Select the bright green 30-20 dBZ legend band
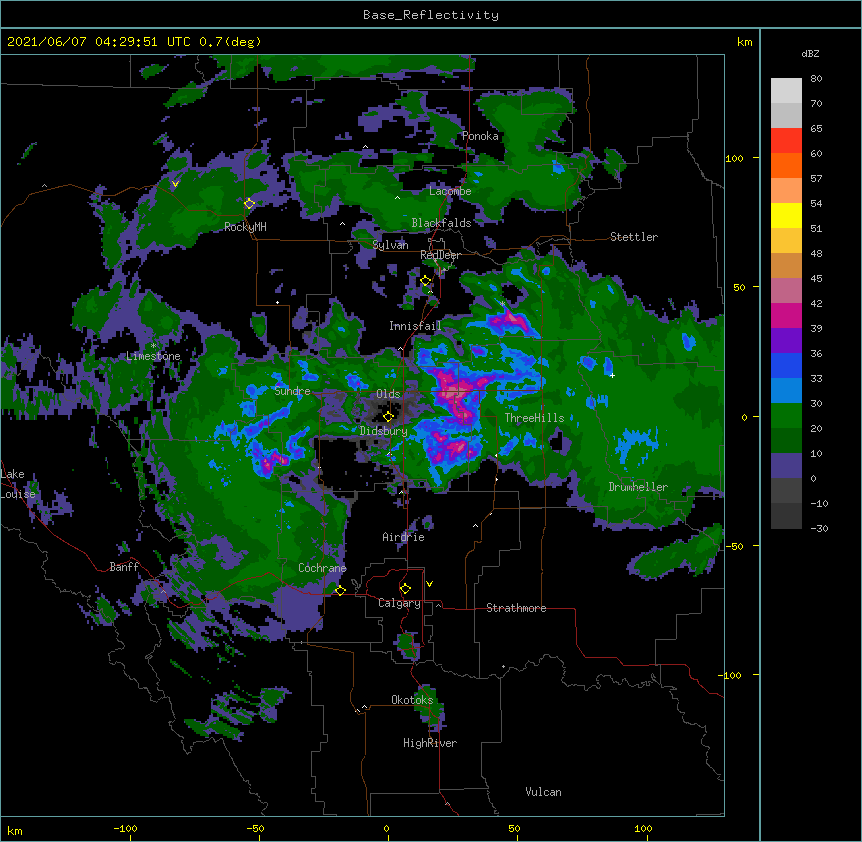862x842 pixels. [786, 416]
